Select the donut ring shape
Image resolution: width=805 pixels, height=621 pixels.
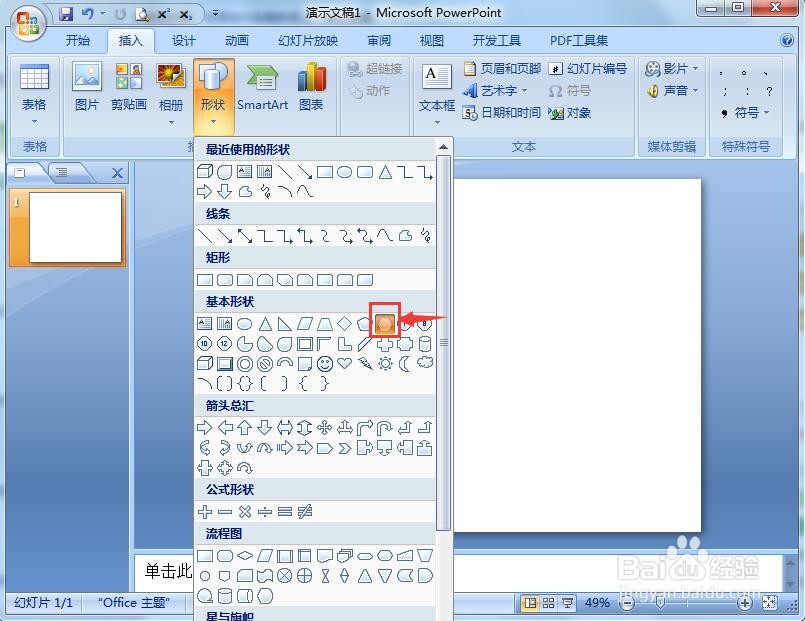tap(244, 364)
